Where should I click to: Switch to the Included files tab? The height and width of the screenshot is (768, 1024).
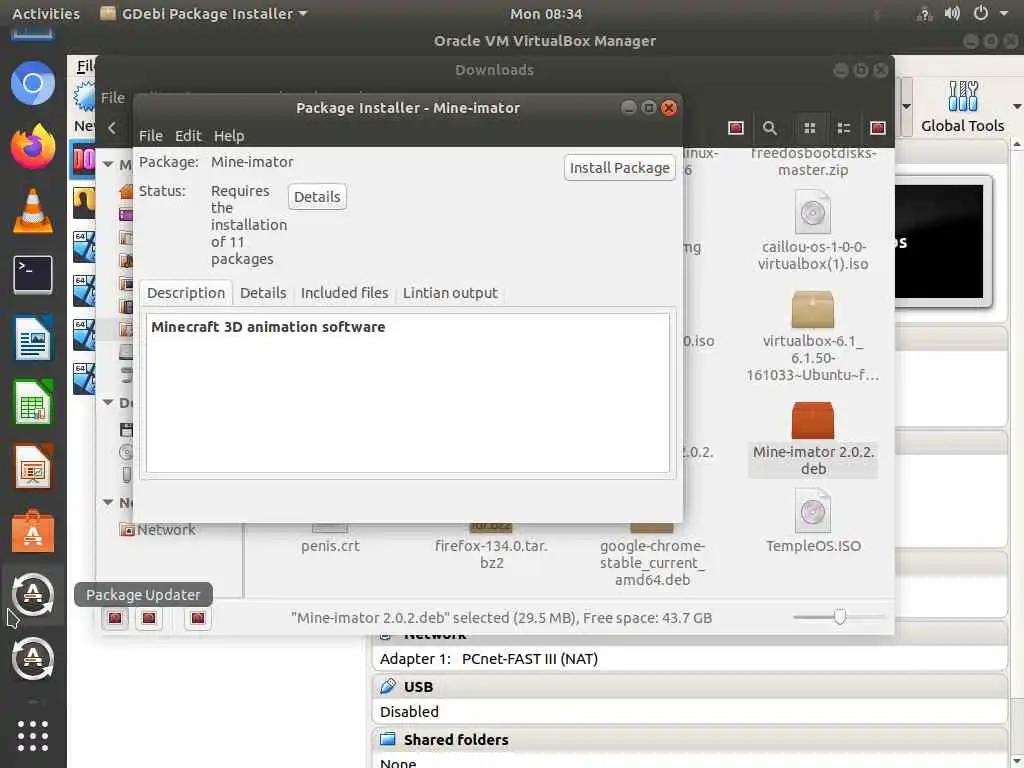click(x=345, y=293)
